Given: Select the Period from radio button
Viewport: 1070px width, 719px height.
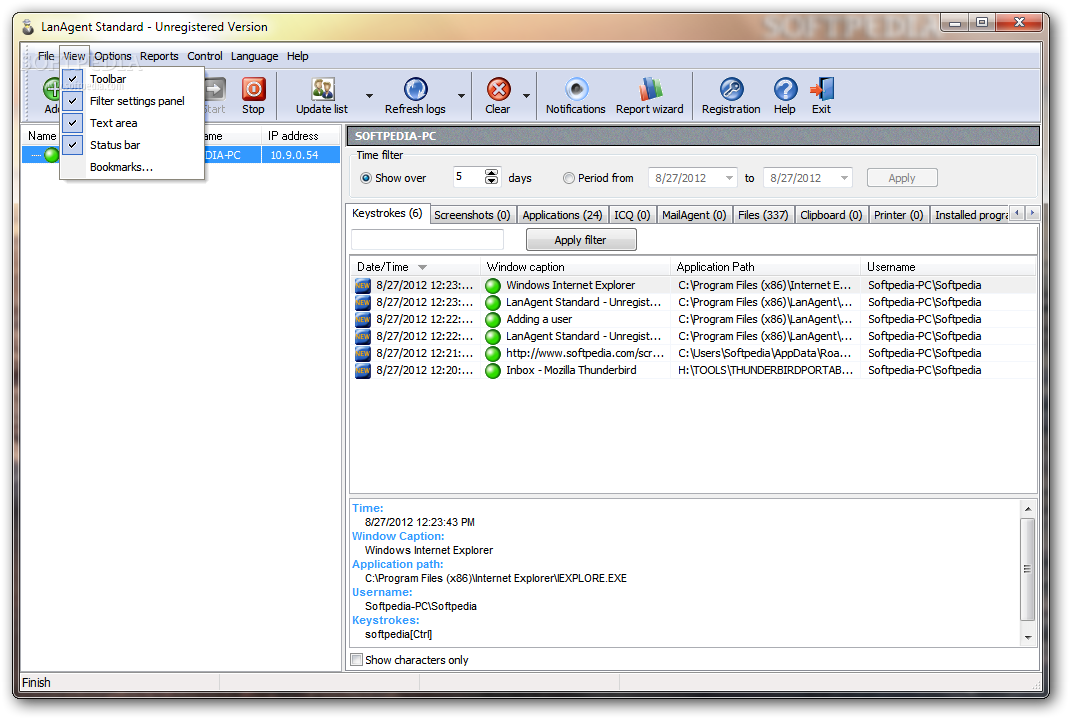Looking at the screenshot, I should tap(568, 178).
